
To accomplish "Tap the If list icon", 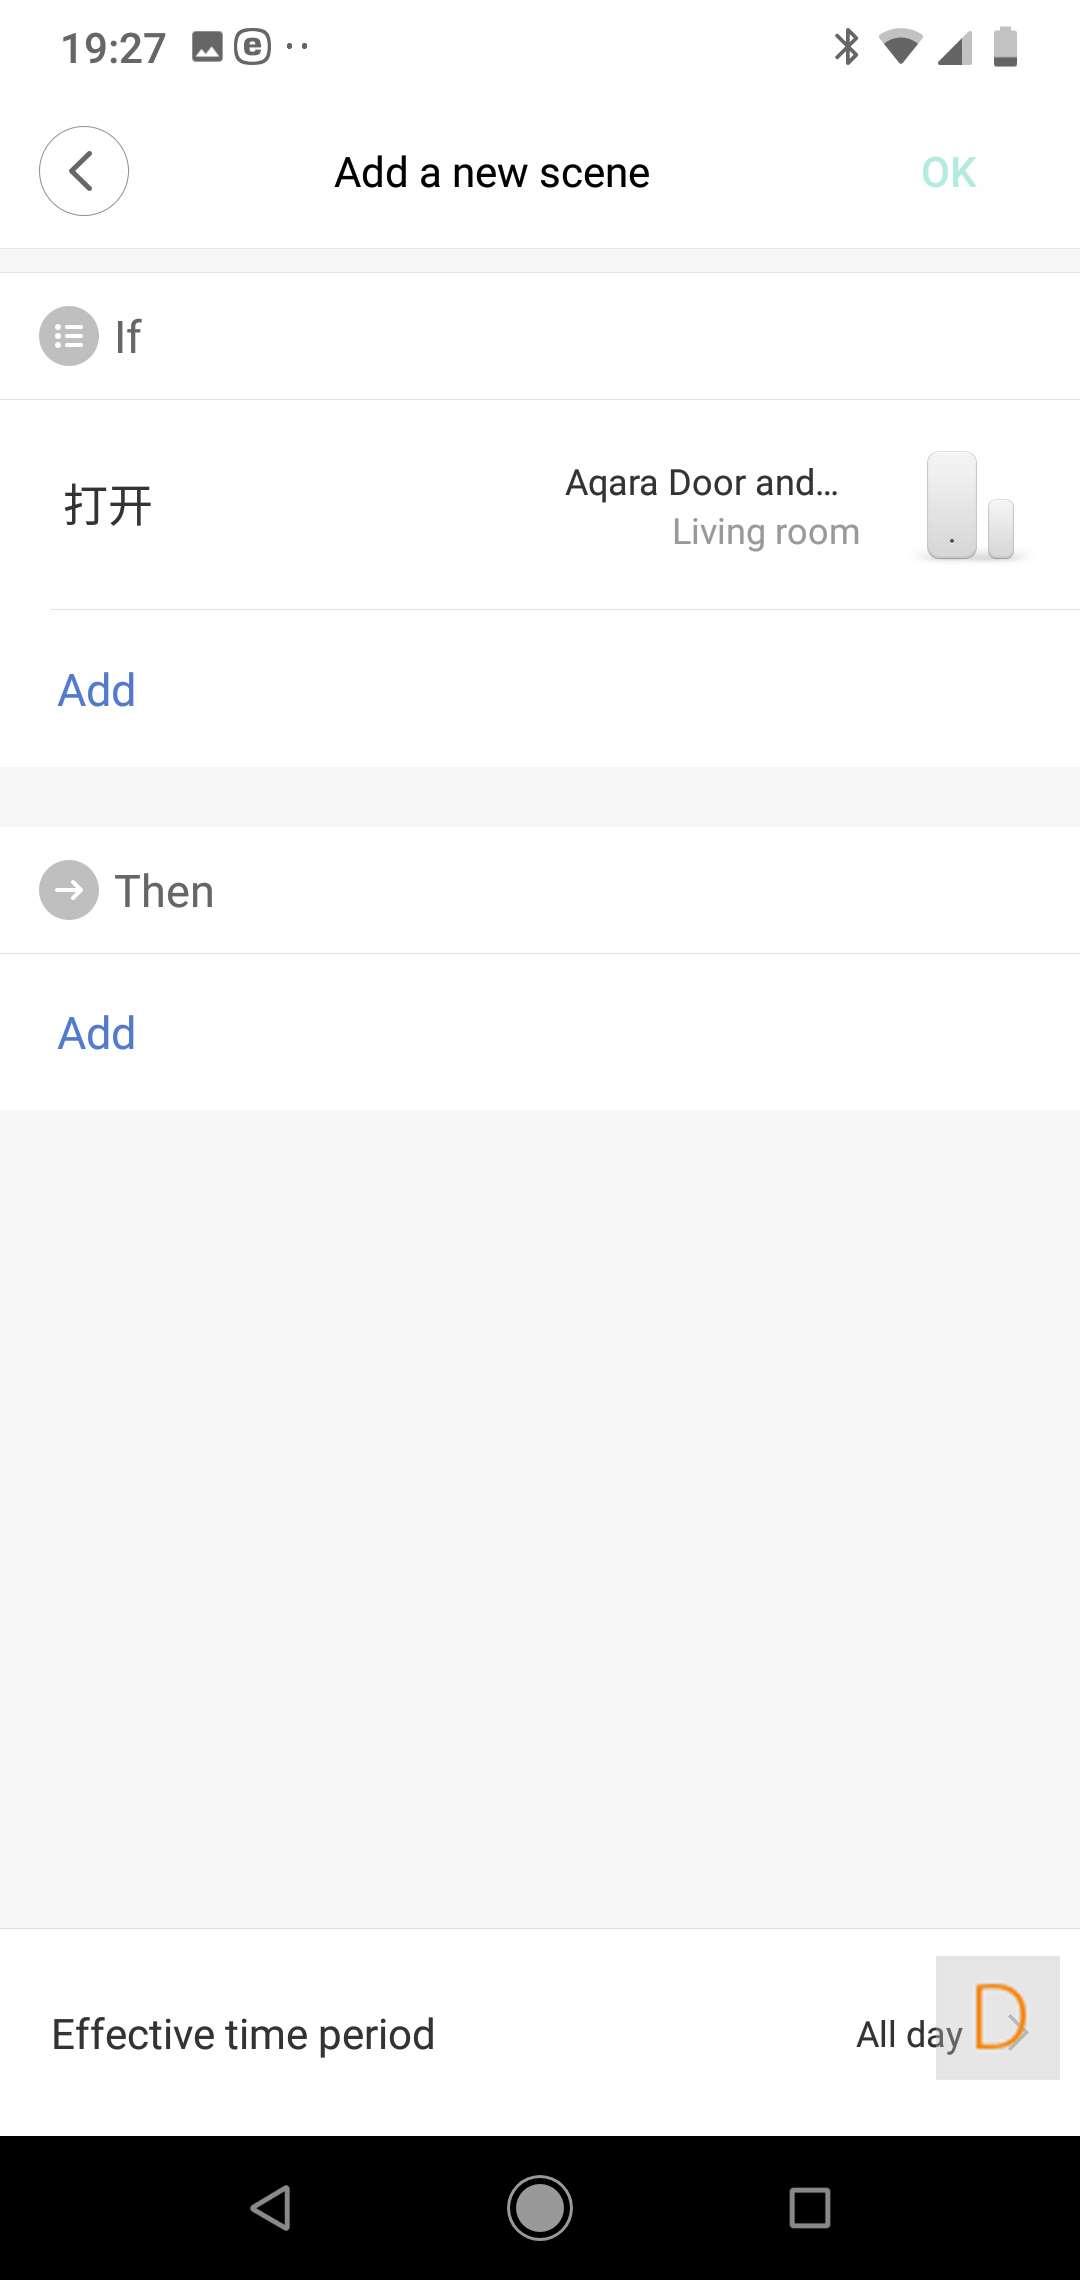I will pyautogui.click(x=68, y=336).
